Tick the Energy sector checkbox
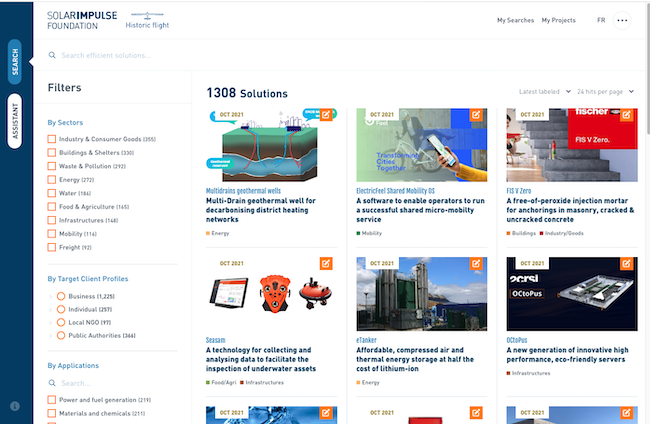This screenshot has width=650, height=424. tap(52, 179)
